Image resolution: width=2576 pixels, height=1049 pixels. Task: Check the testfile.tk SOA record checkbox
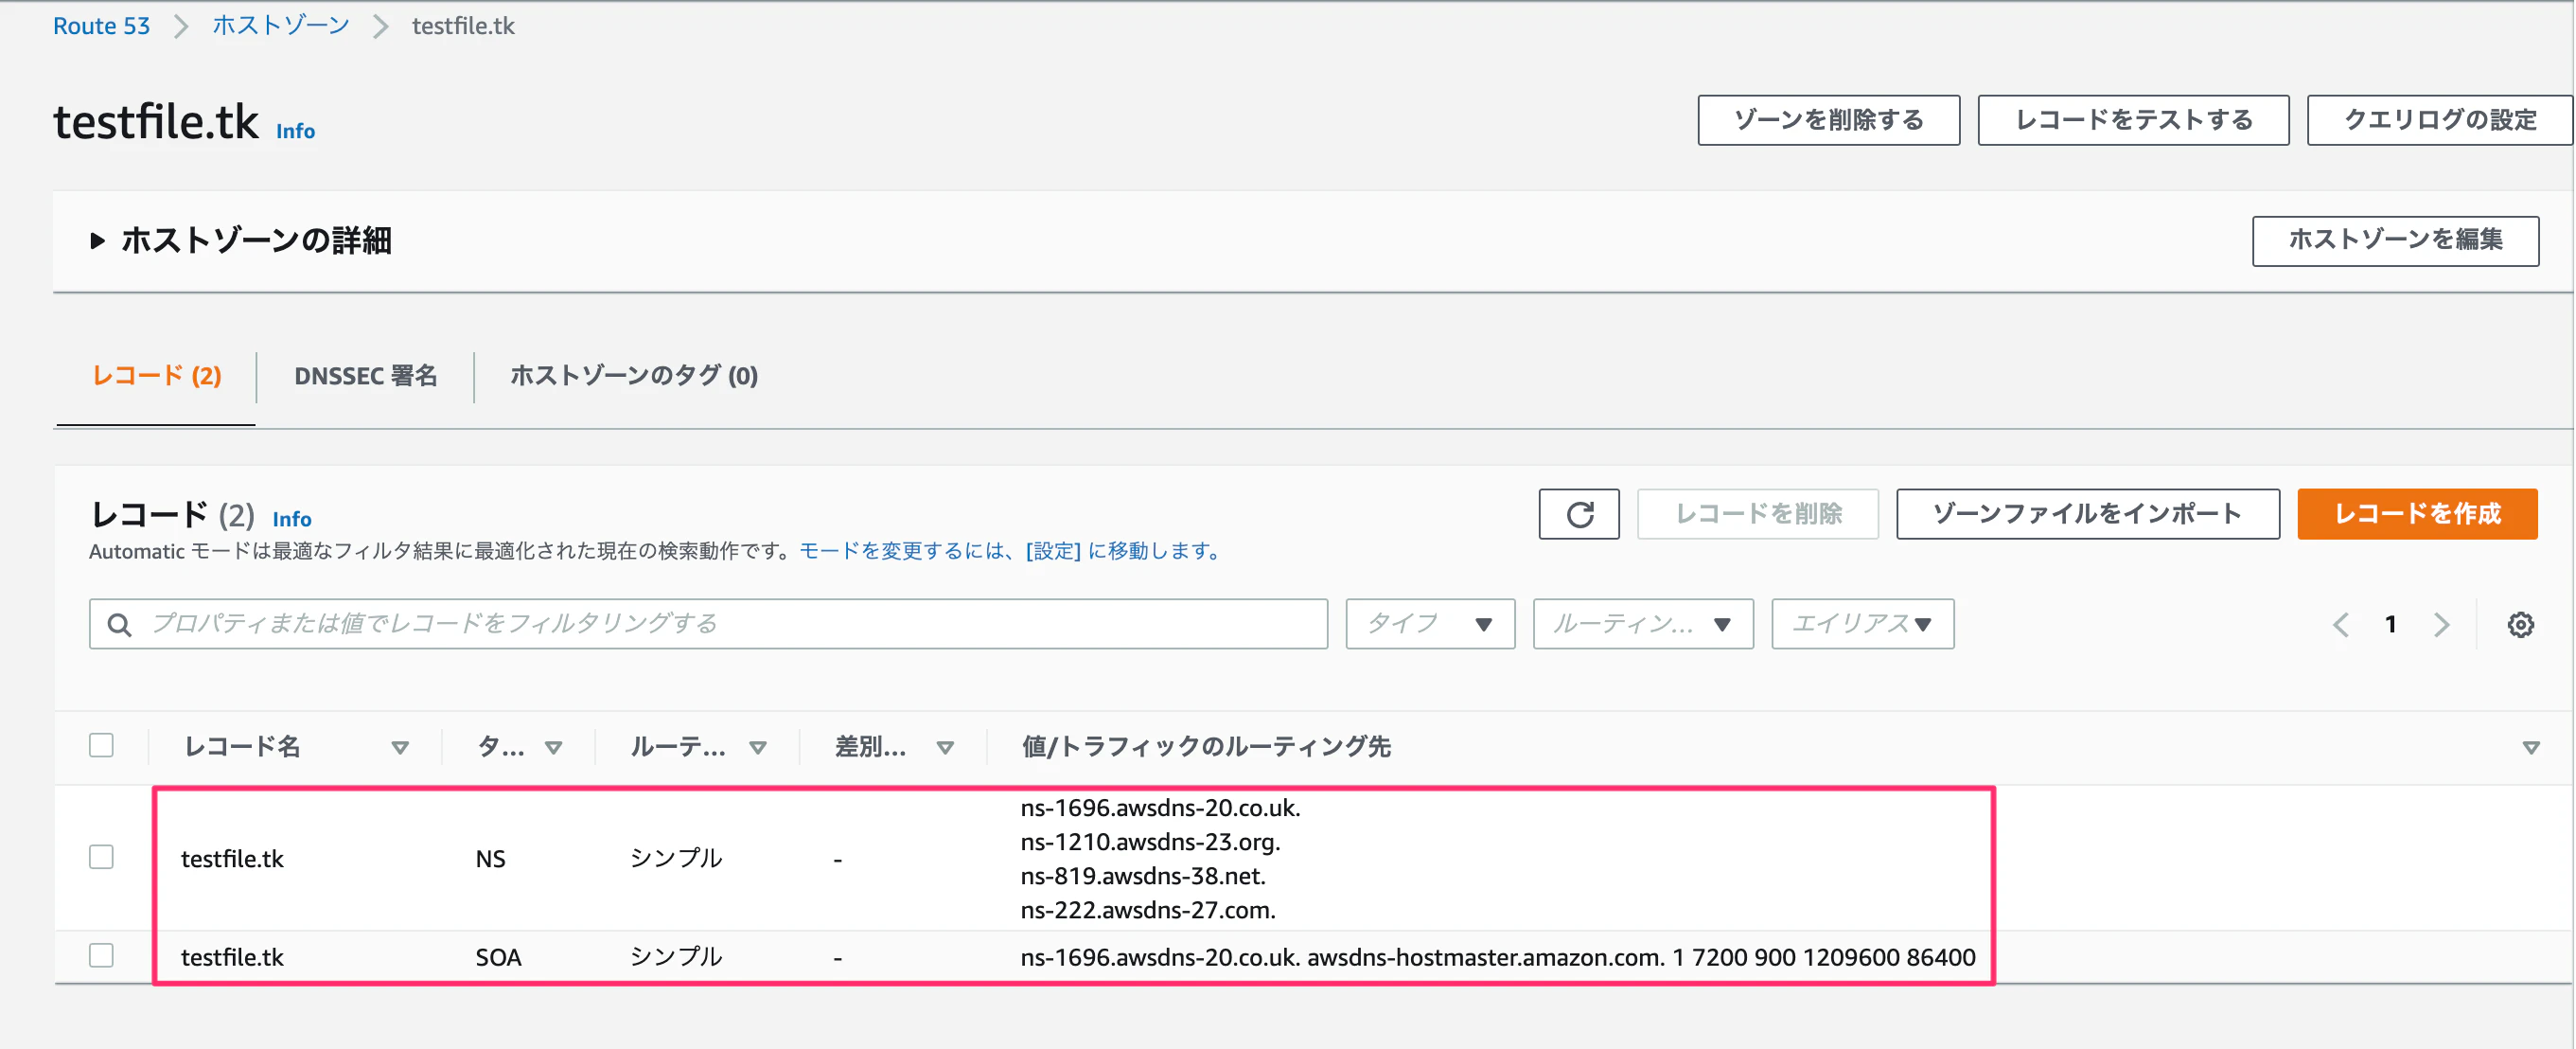pos(101,955)
